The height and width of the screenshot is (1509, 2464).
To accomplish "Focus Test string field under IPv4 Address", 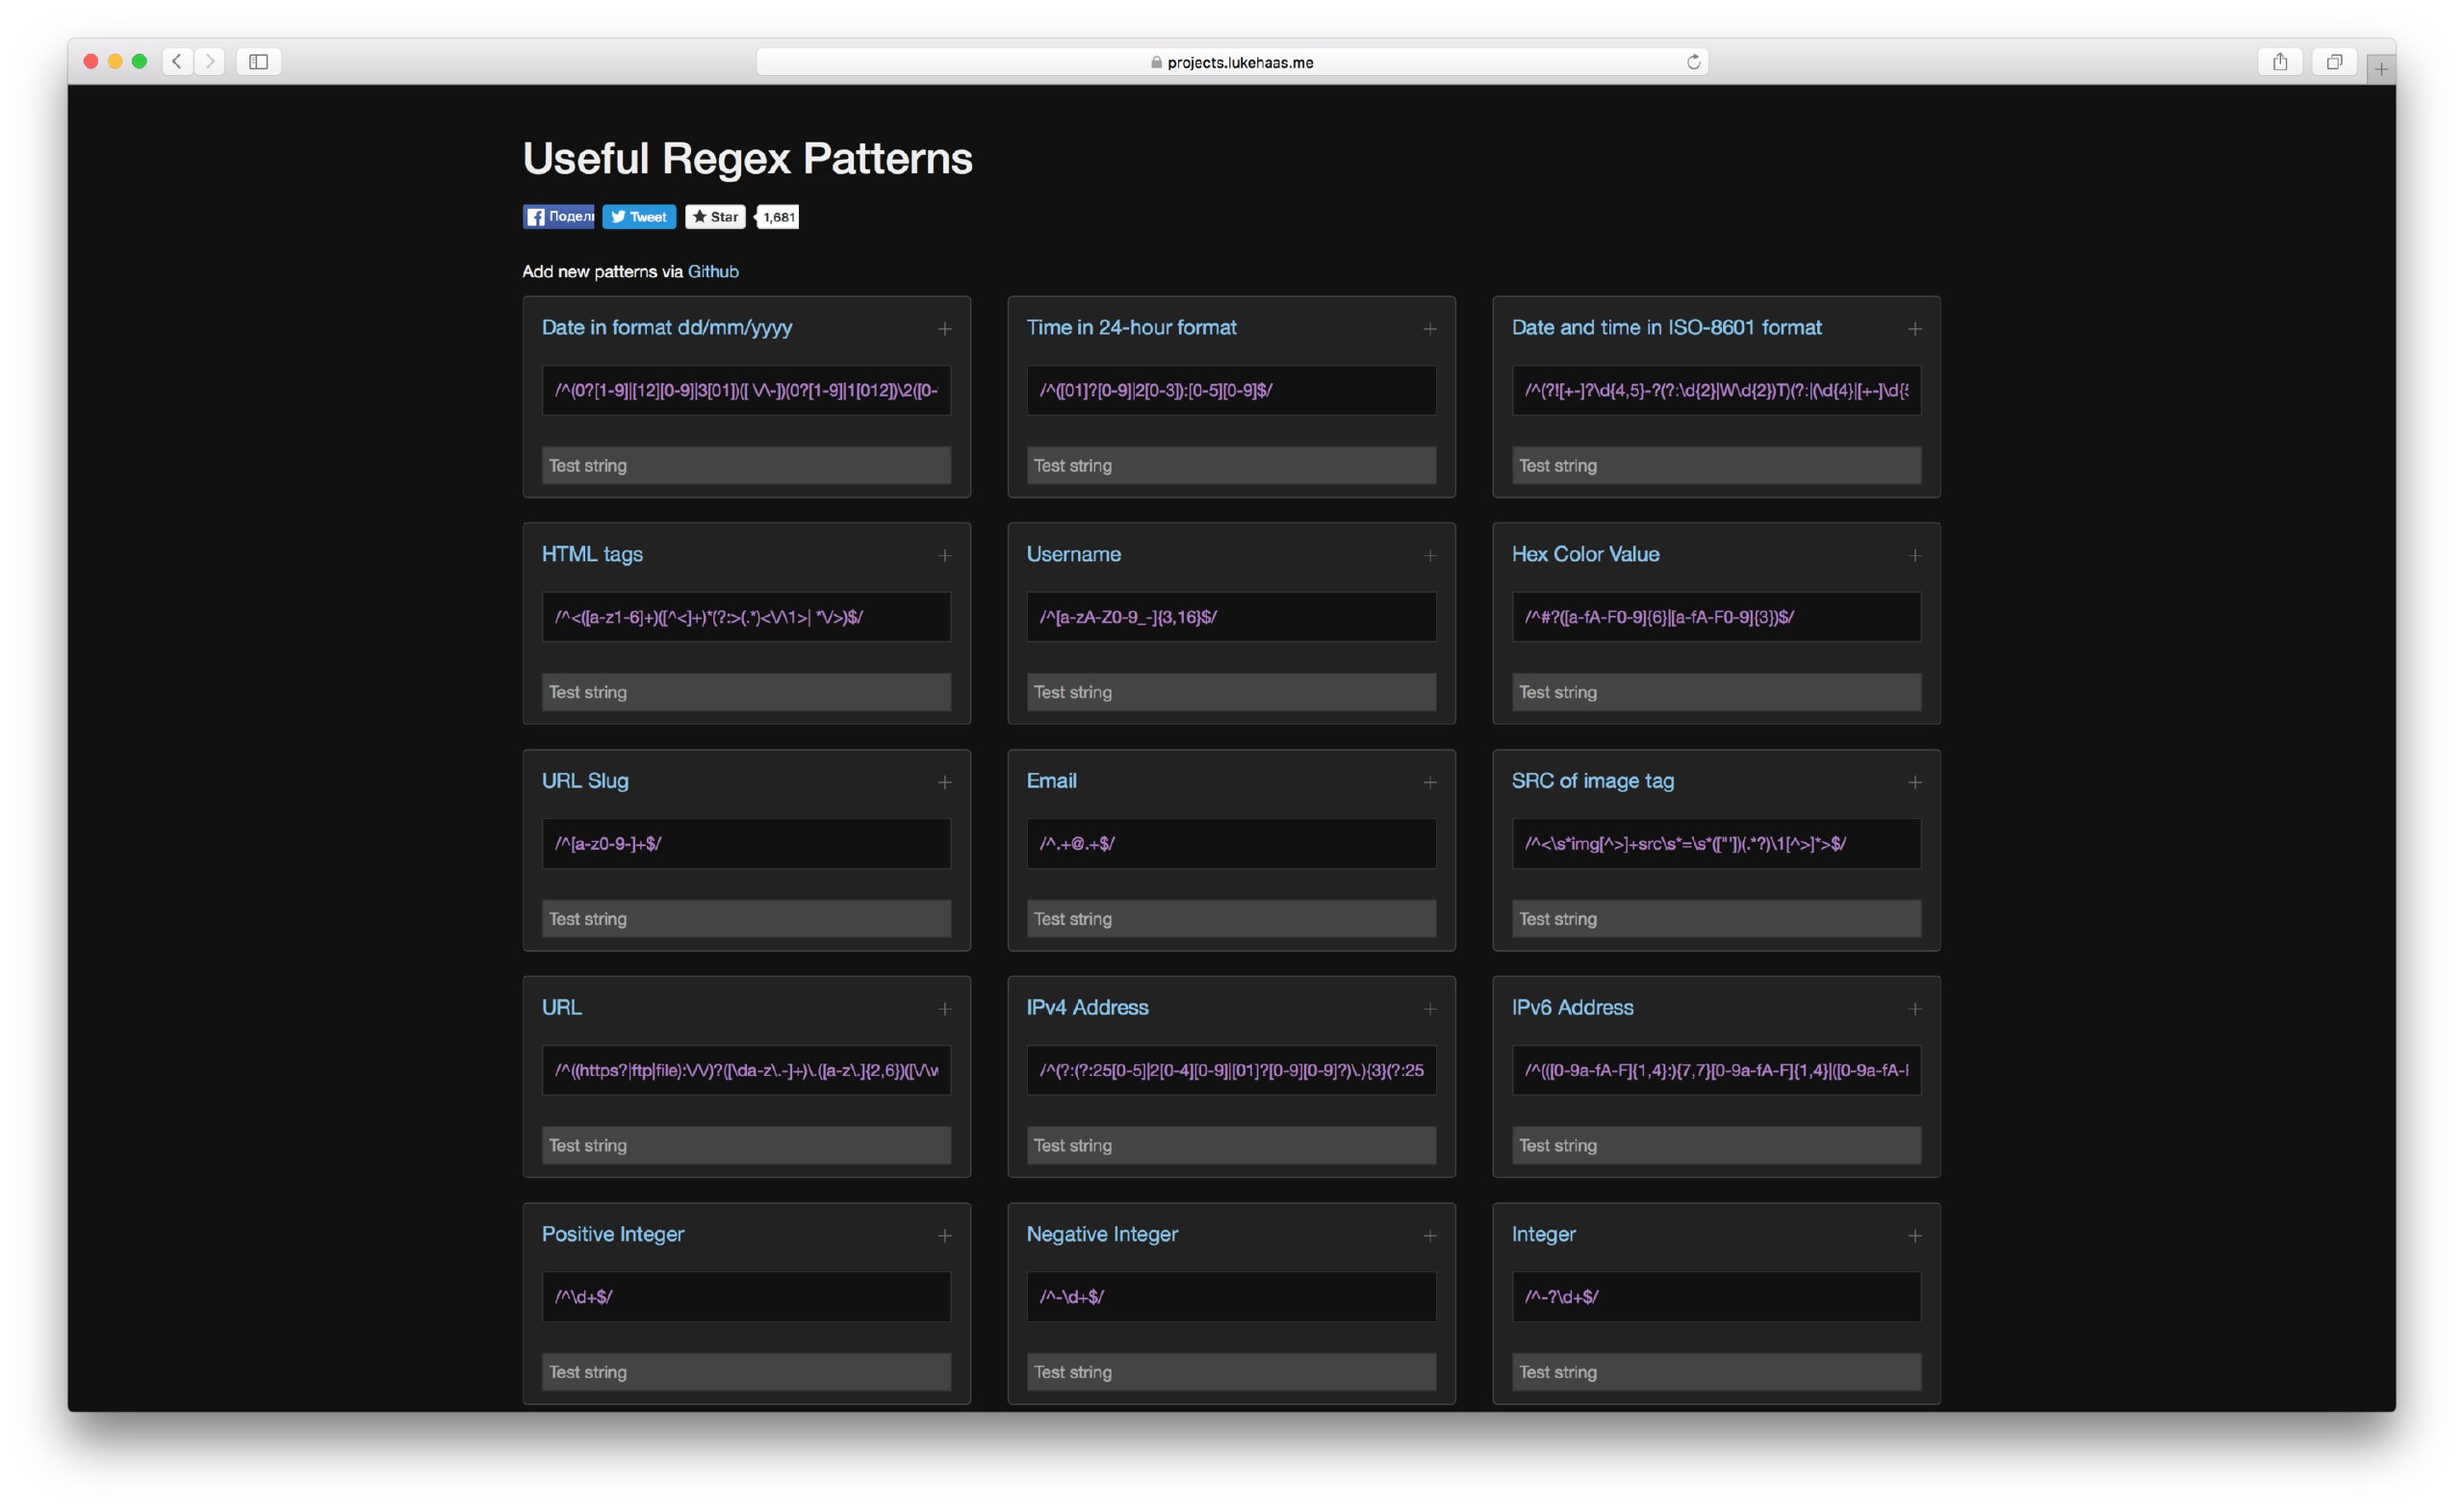I will click(x=1231, y=1145).
